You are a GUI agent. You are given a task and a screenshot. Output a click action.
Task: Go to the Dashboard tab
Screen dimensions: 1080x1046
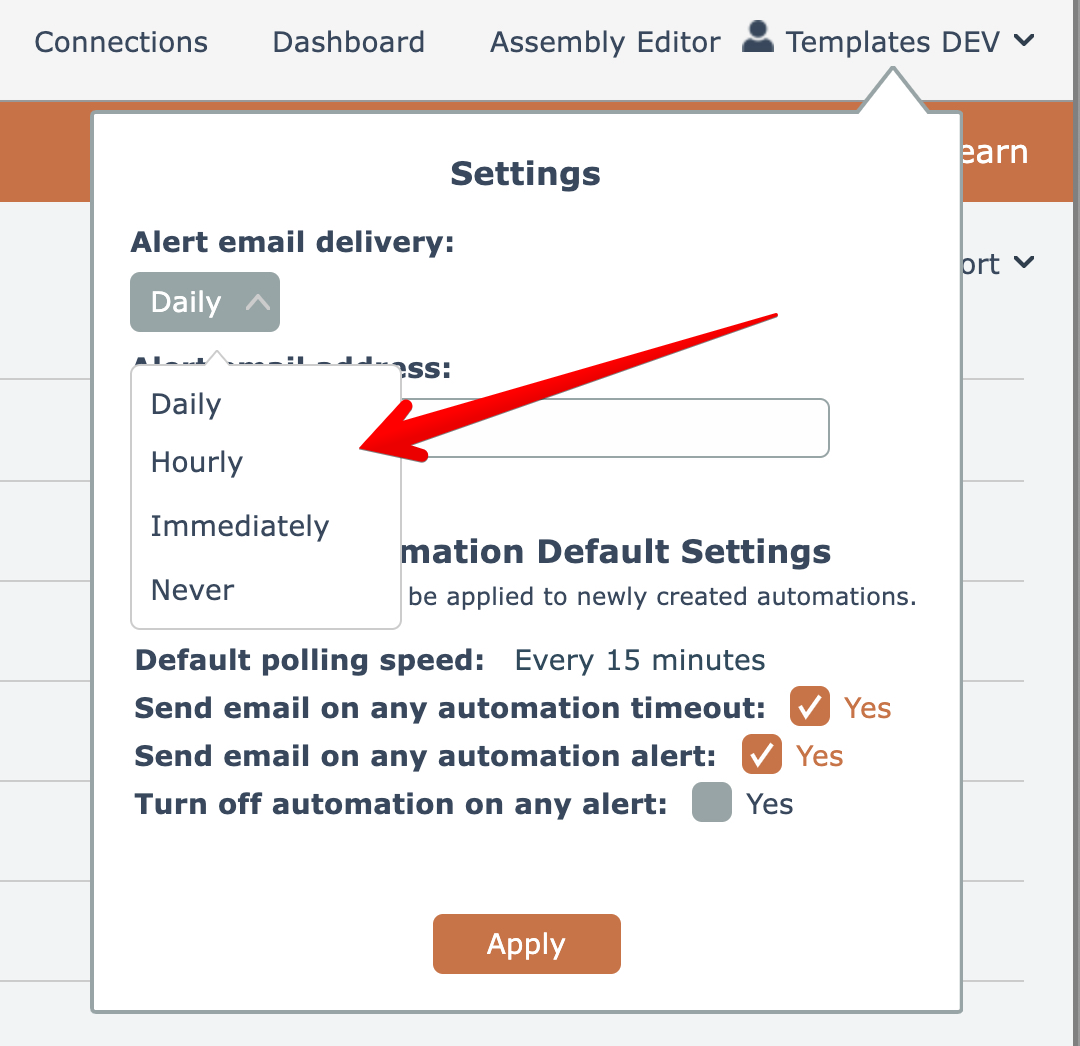(x=348, y=42)
